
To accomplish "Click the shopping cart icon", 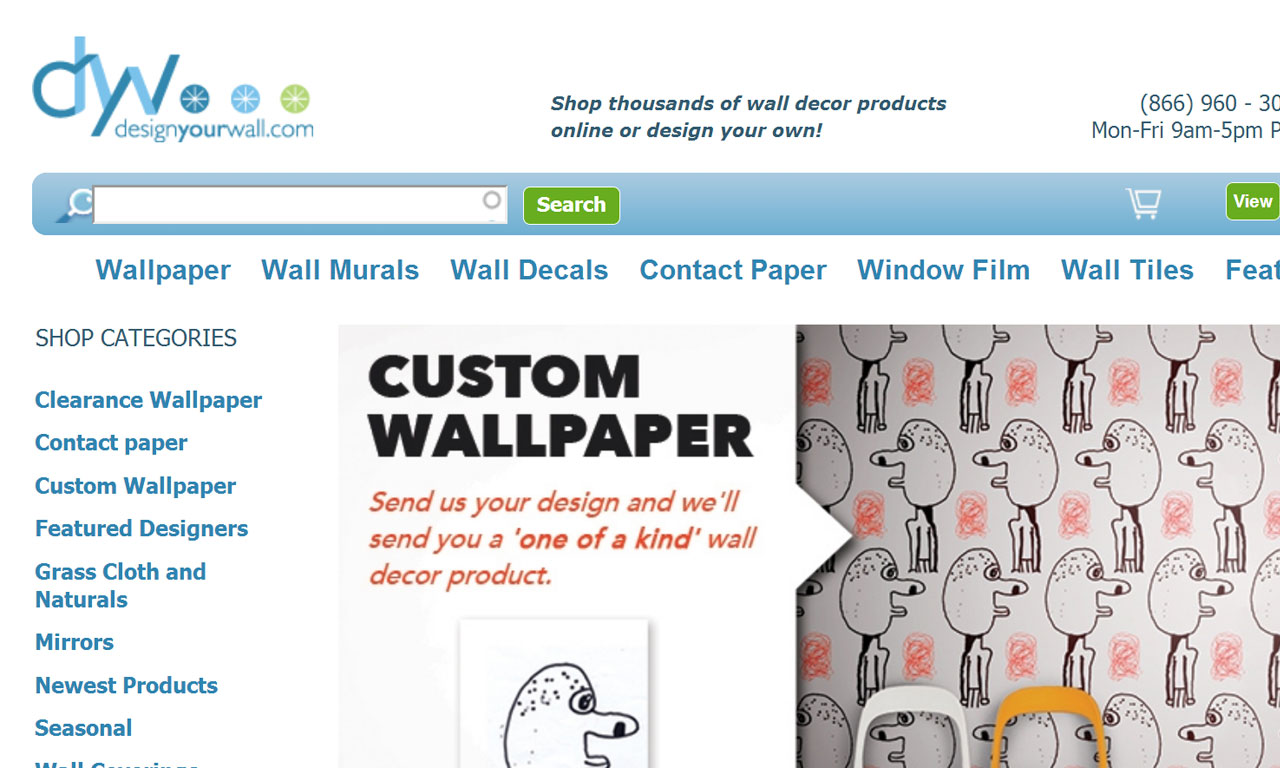I will pyautogui.click(x=1144, y=203).
